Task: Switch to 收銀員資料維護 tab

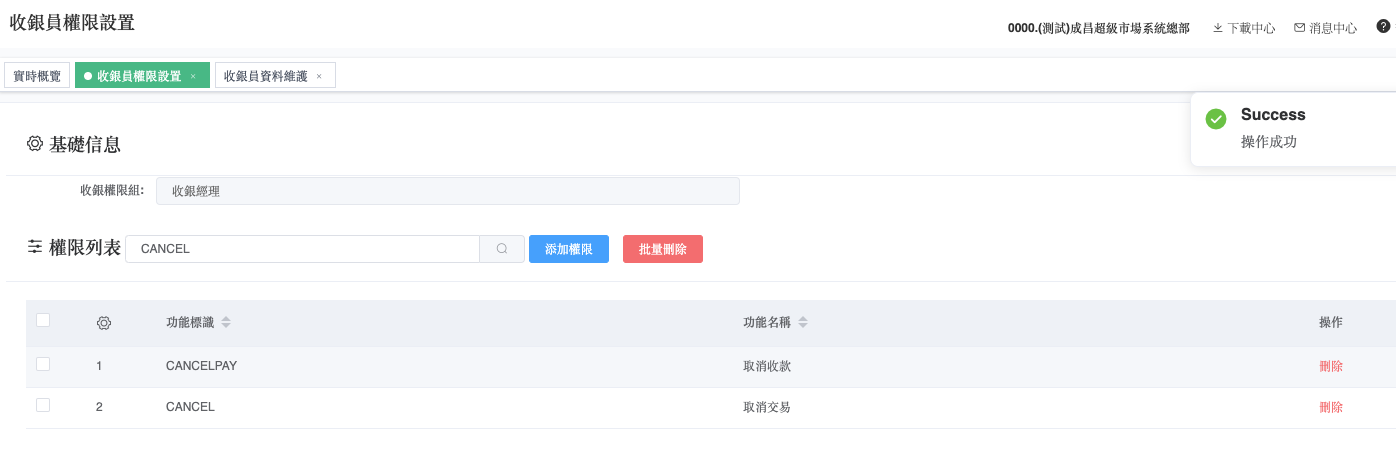Action: (x=265, y=76)
